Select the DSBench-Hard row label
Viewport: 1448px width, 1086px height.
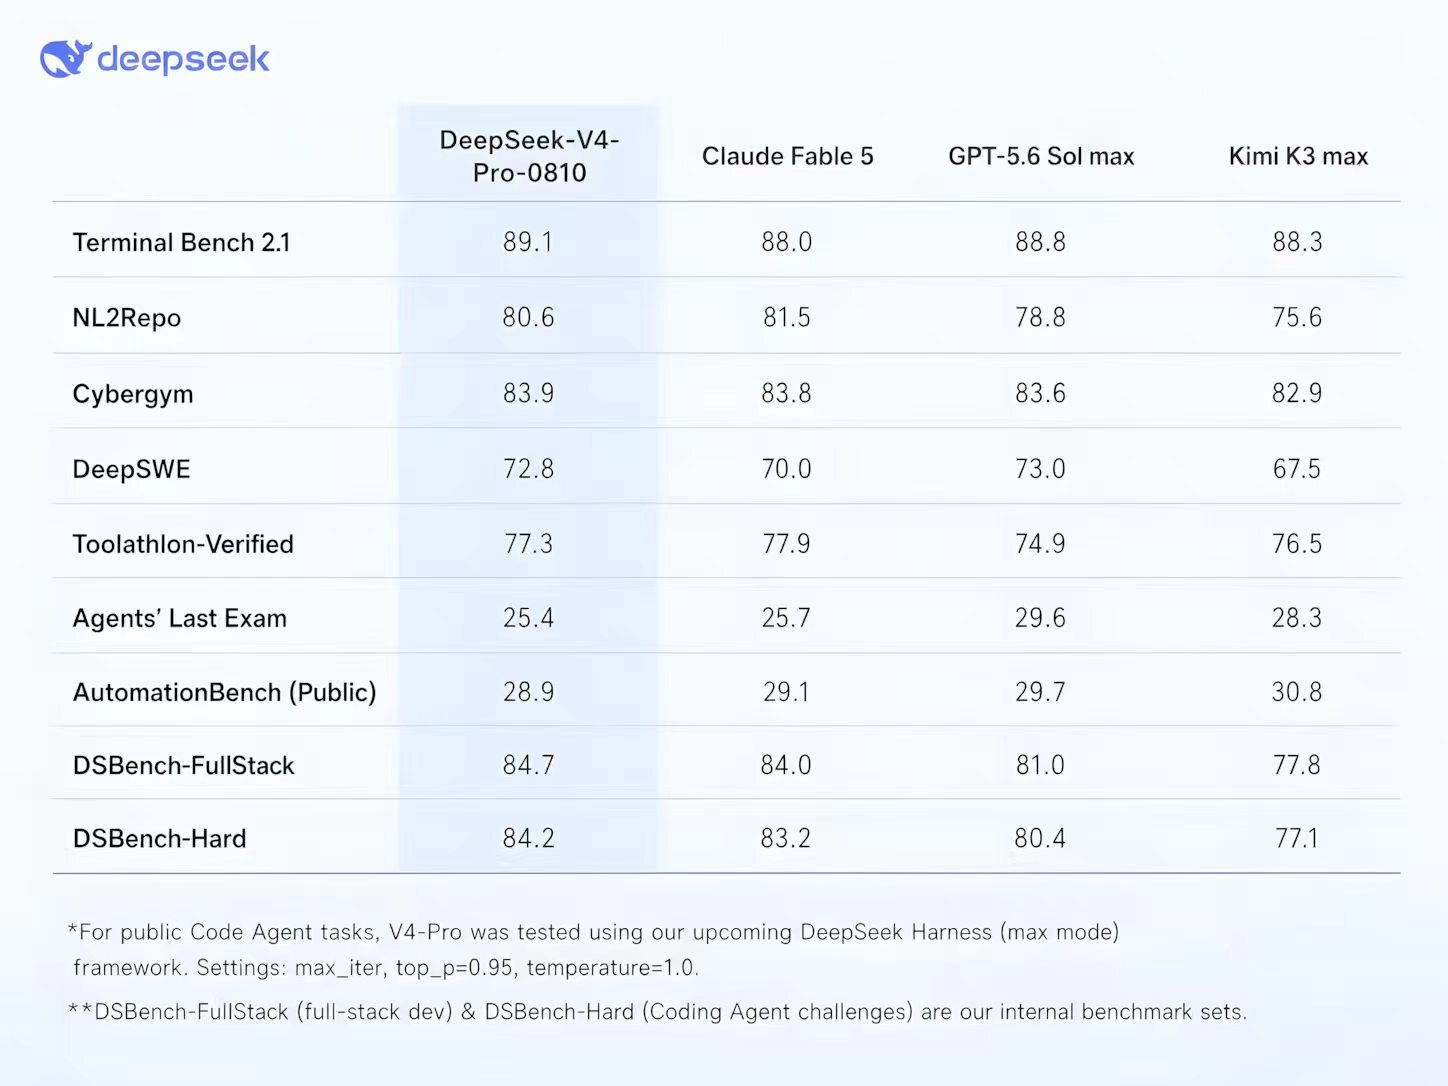tap(160, 839)
